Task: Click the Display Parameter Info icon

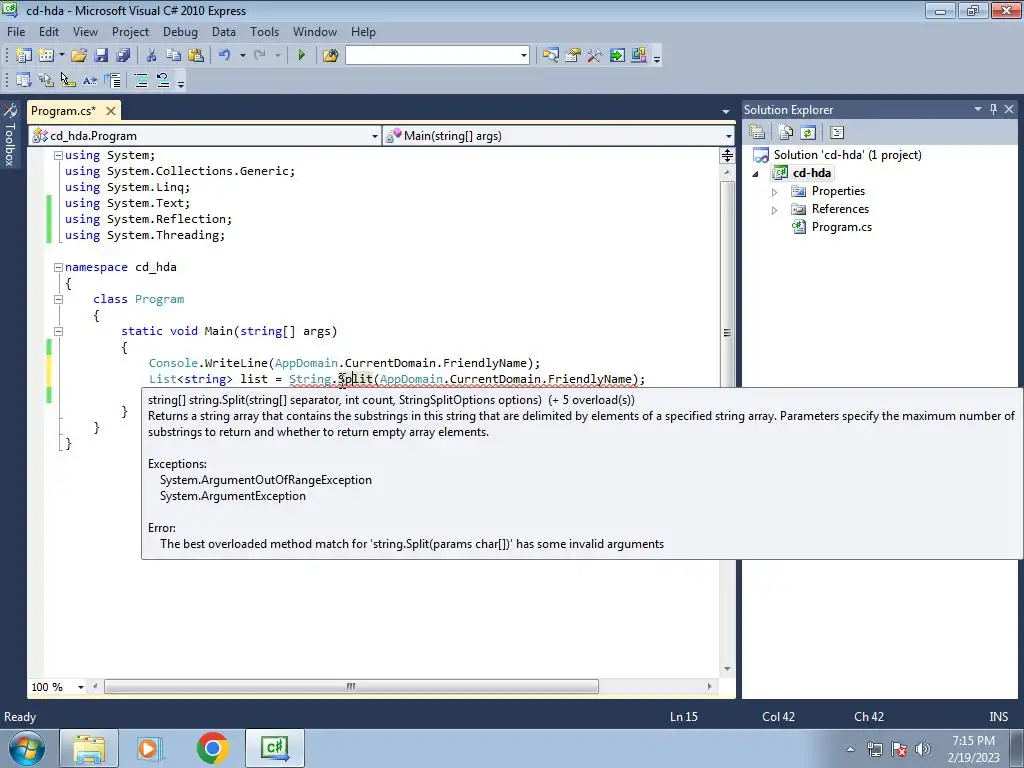Action: [46, 80]
